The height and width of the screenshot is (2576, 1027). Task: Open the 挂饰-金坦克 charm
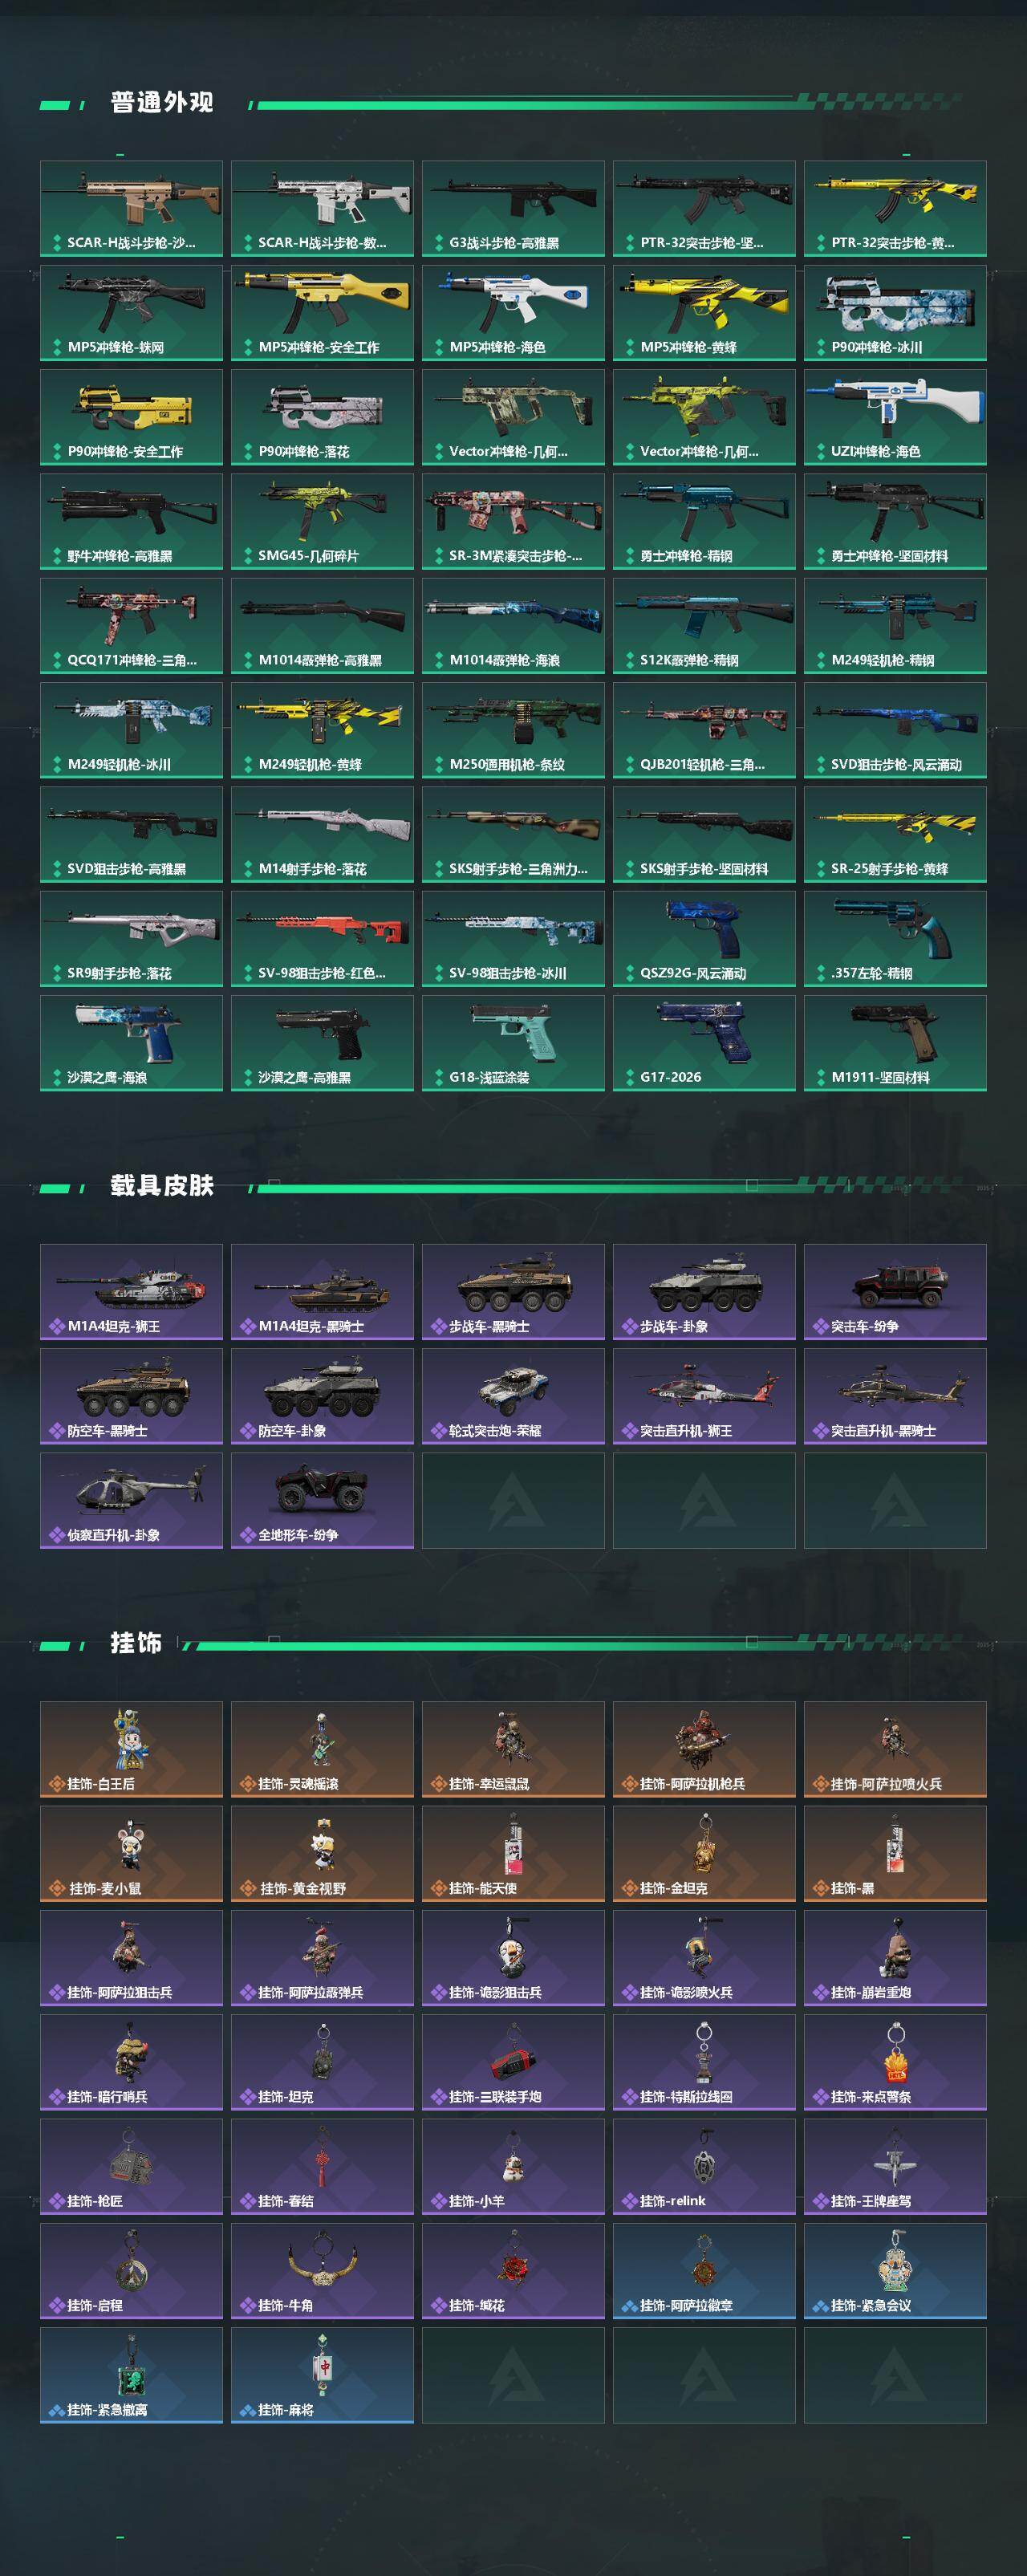point(704,1853)
